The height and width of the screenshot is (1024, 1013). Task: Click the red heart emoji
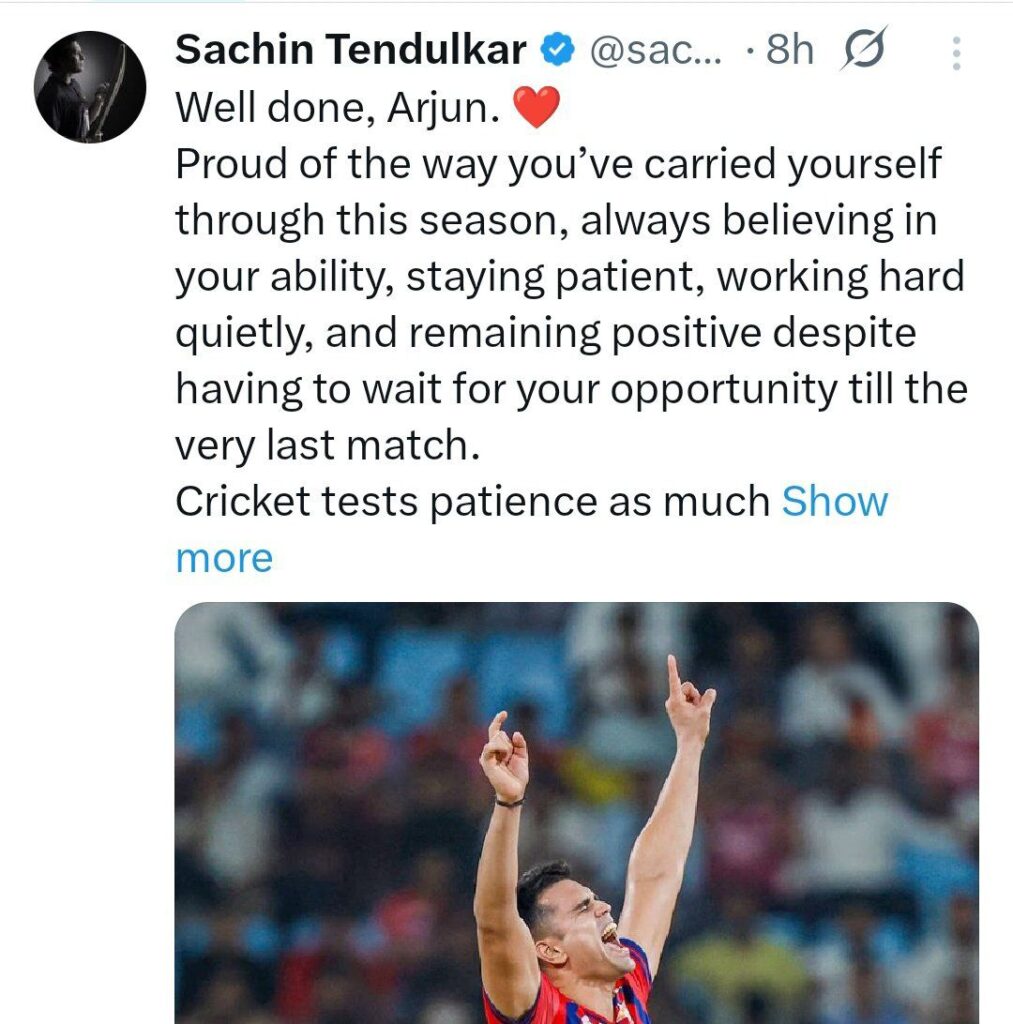[536, 107]
